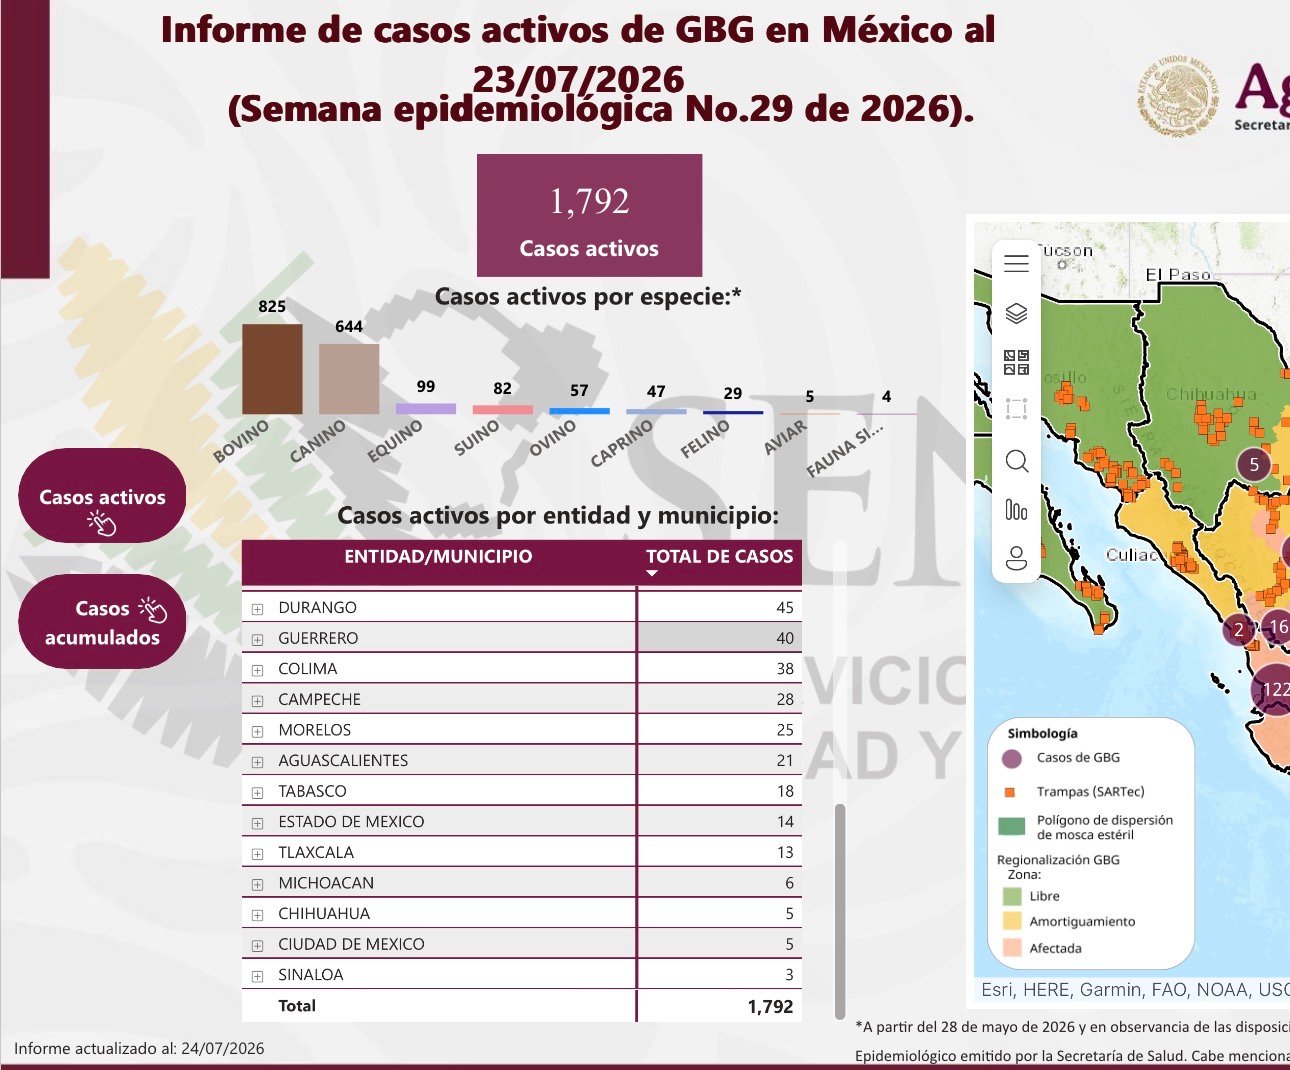Expand the MICHOACAN row
1290x1070 pixels.
[x=257, y=884]
